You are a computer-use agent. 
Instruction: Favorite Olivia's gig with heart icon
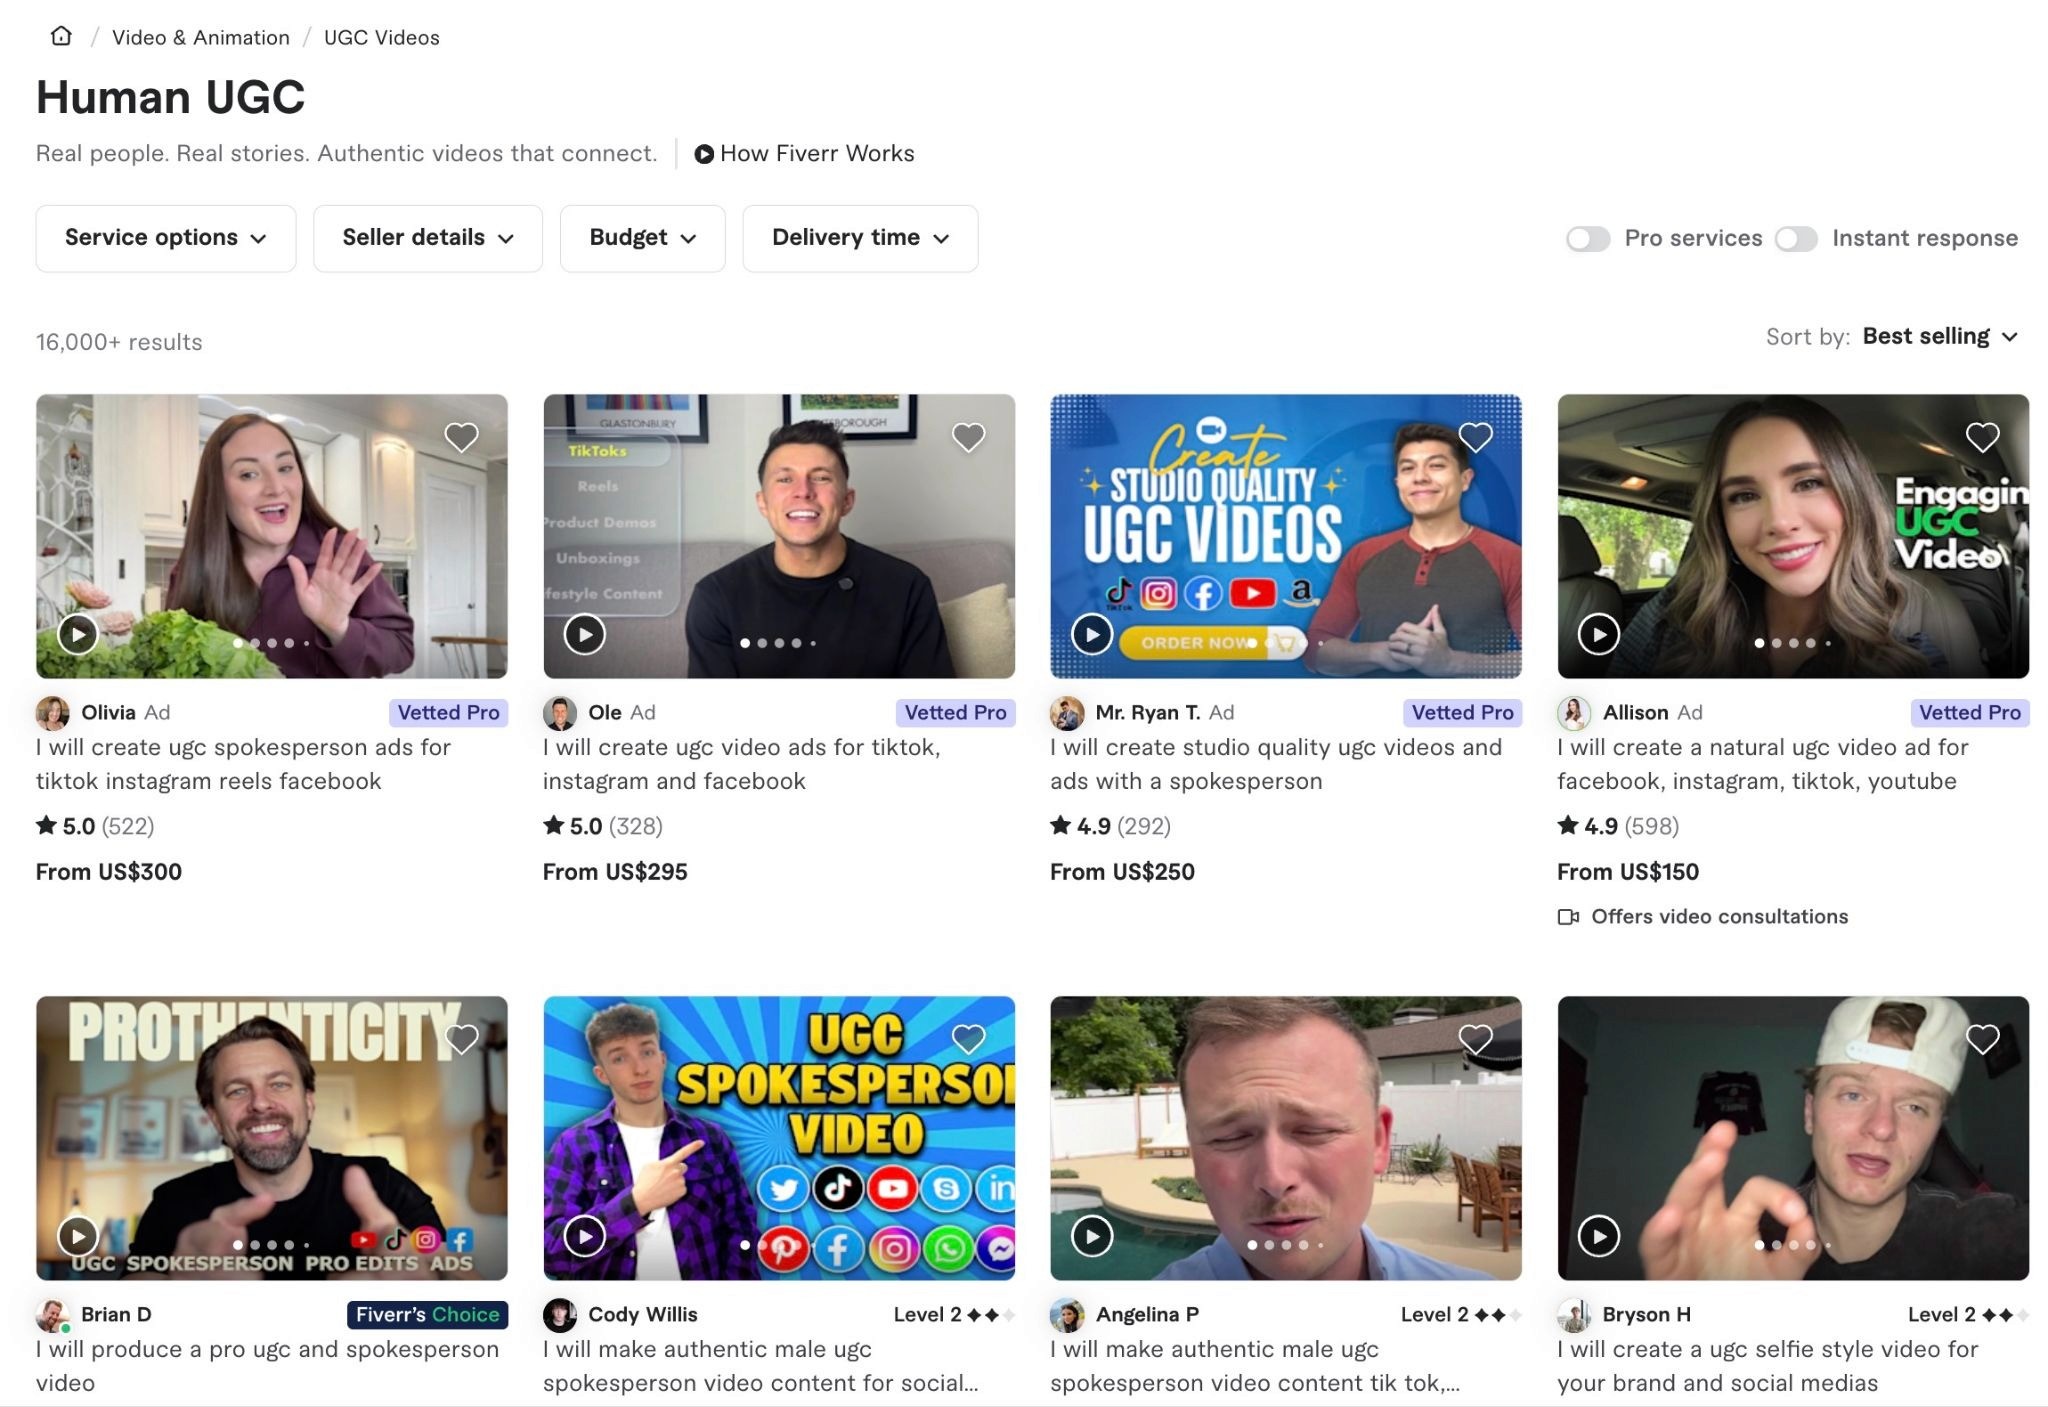pyautogui.click(x=461, y=437)
